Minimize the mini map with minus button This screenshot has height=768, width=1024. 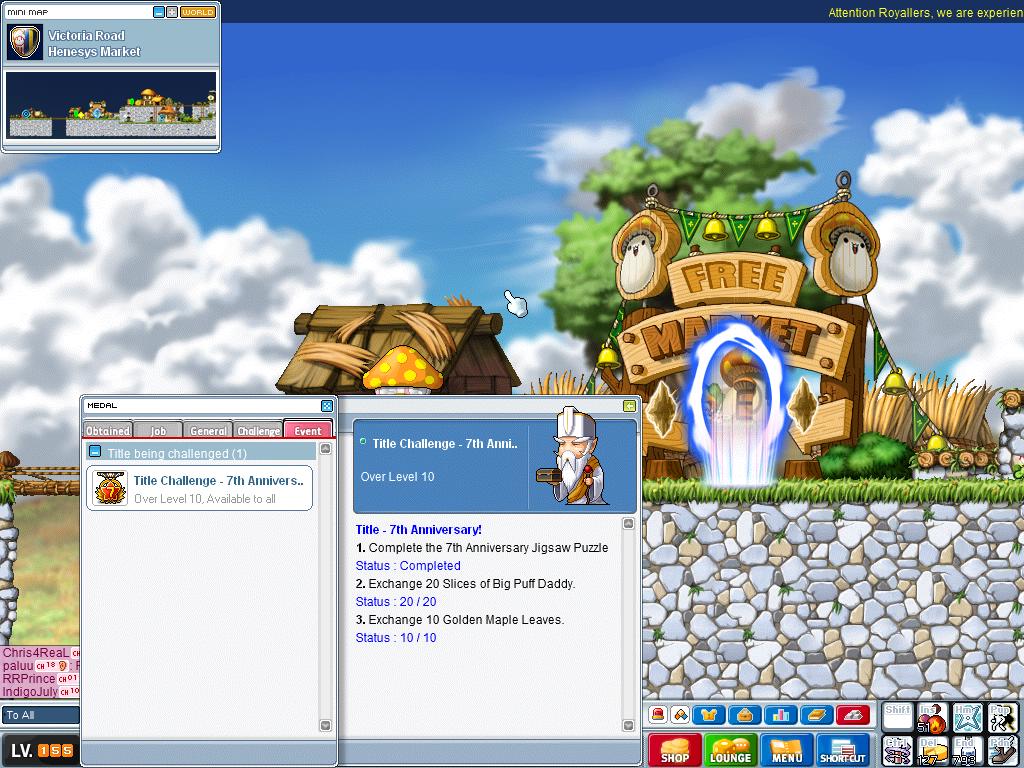[x=159, y=12]
